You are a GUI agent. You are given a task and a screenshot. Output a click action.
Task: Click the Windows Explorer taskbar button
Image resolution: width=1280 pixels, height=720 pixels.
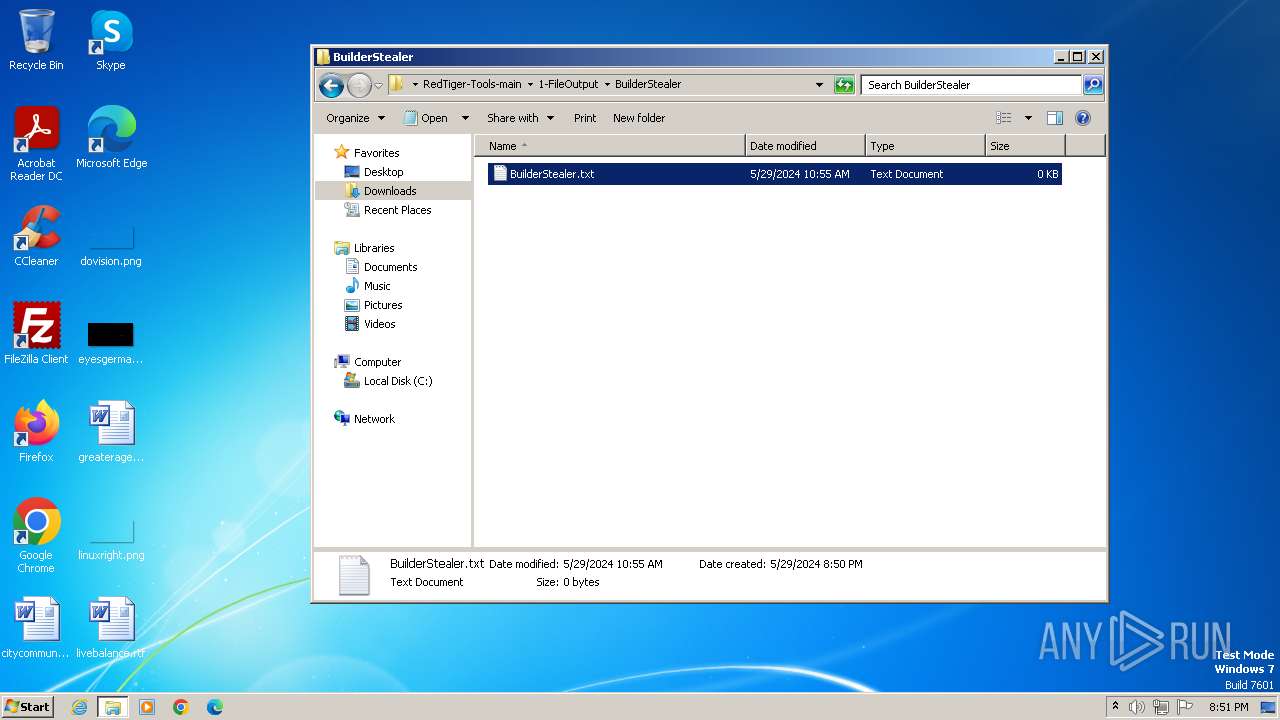(112, 707)
